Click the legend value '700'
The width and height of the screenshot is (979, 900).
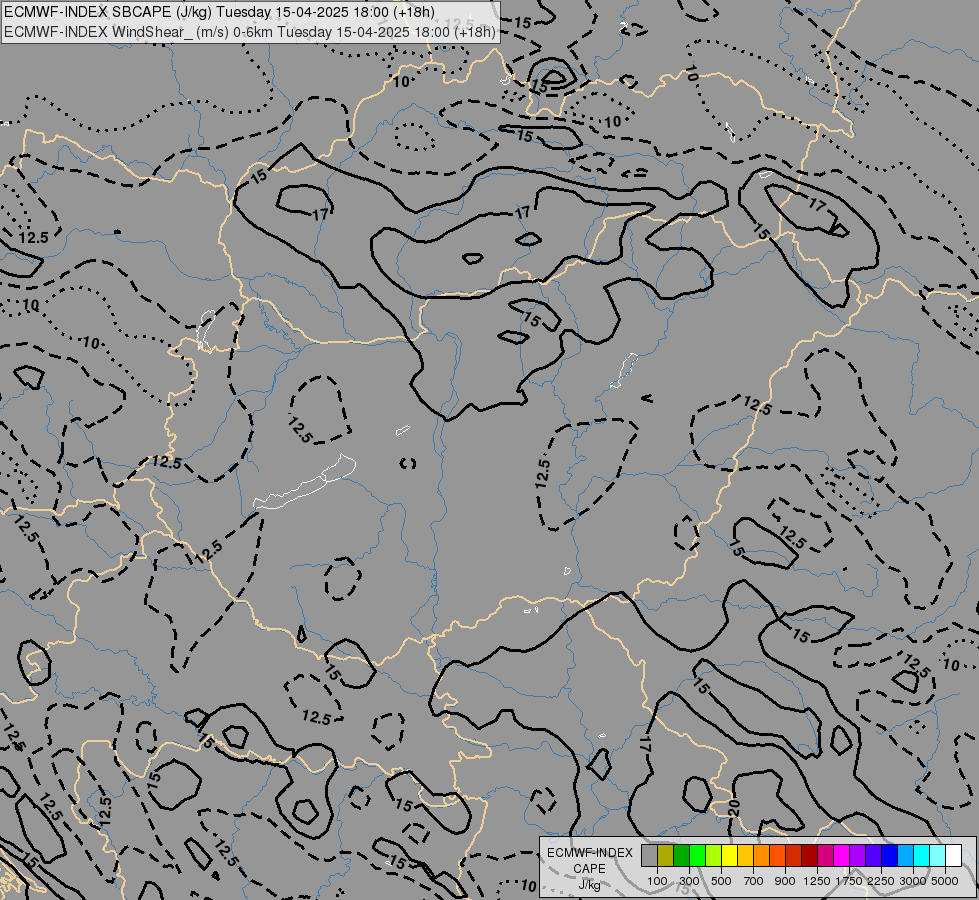click(x=754, y=881)
